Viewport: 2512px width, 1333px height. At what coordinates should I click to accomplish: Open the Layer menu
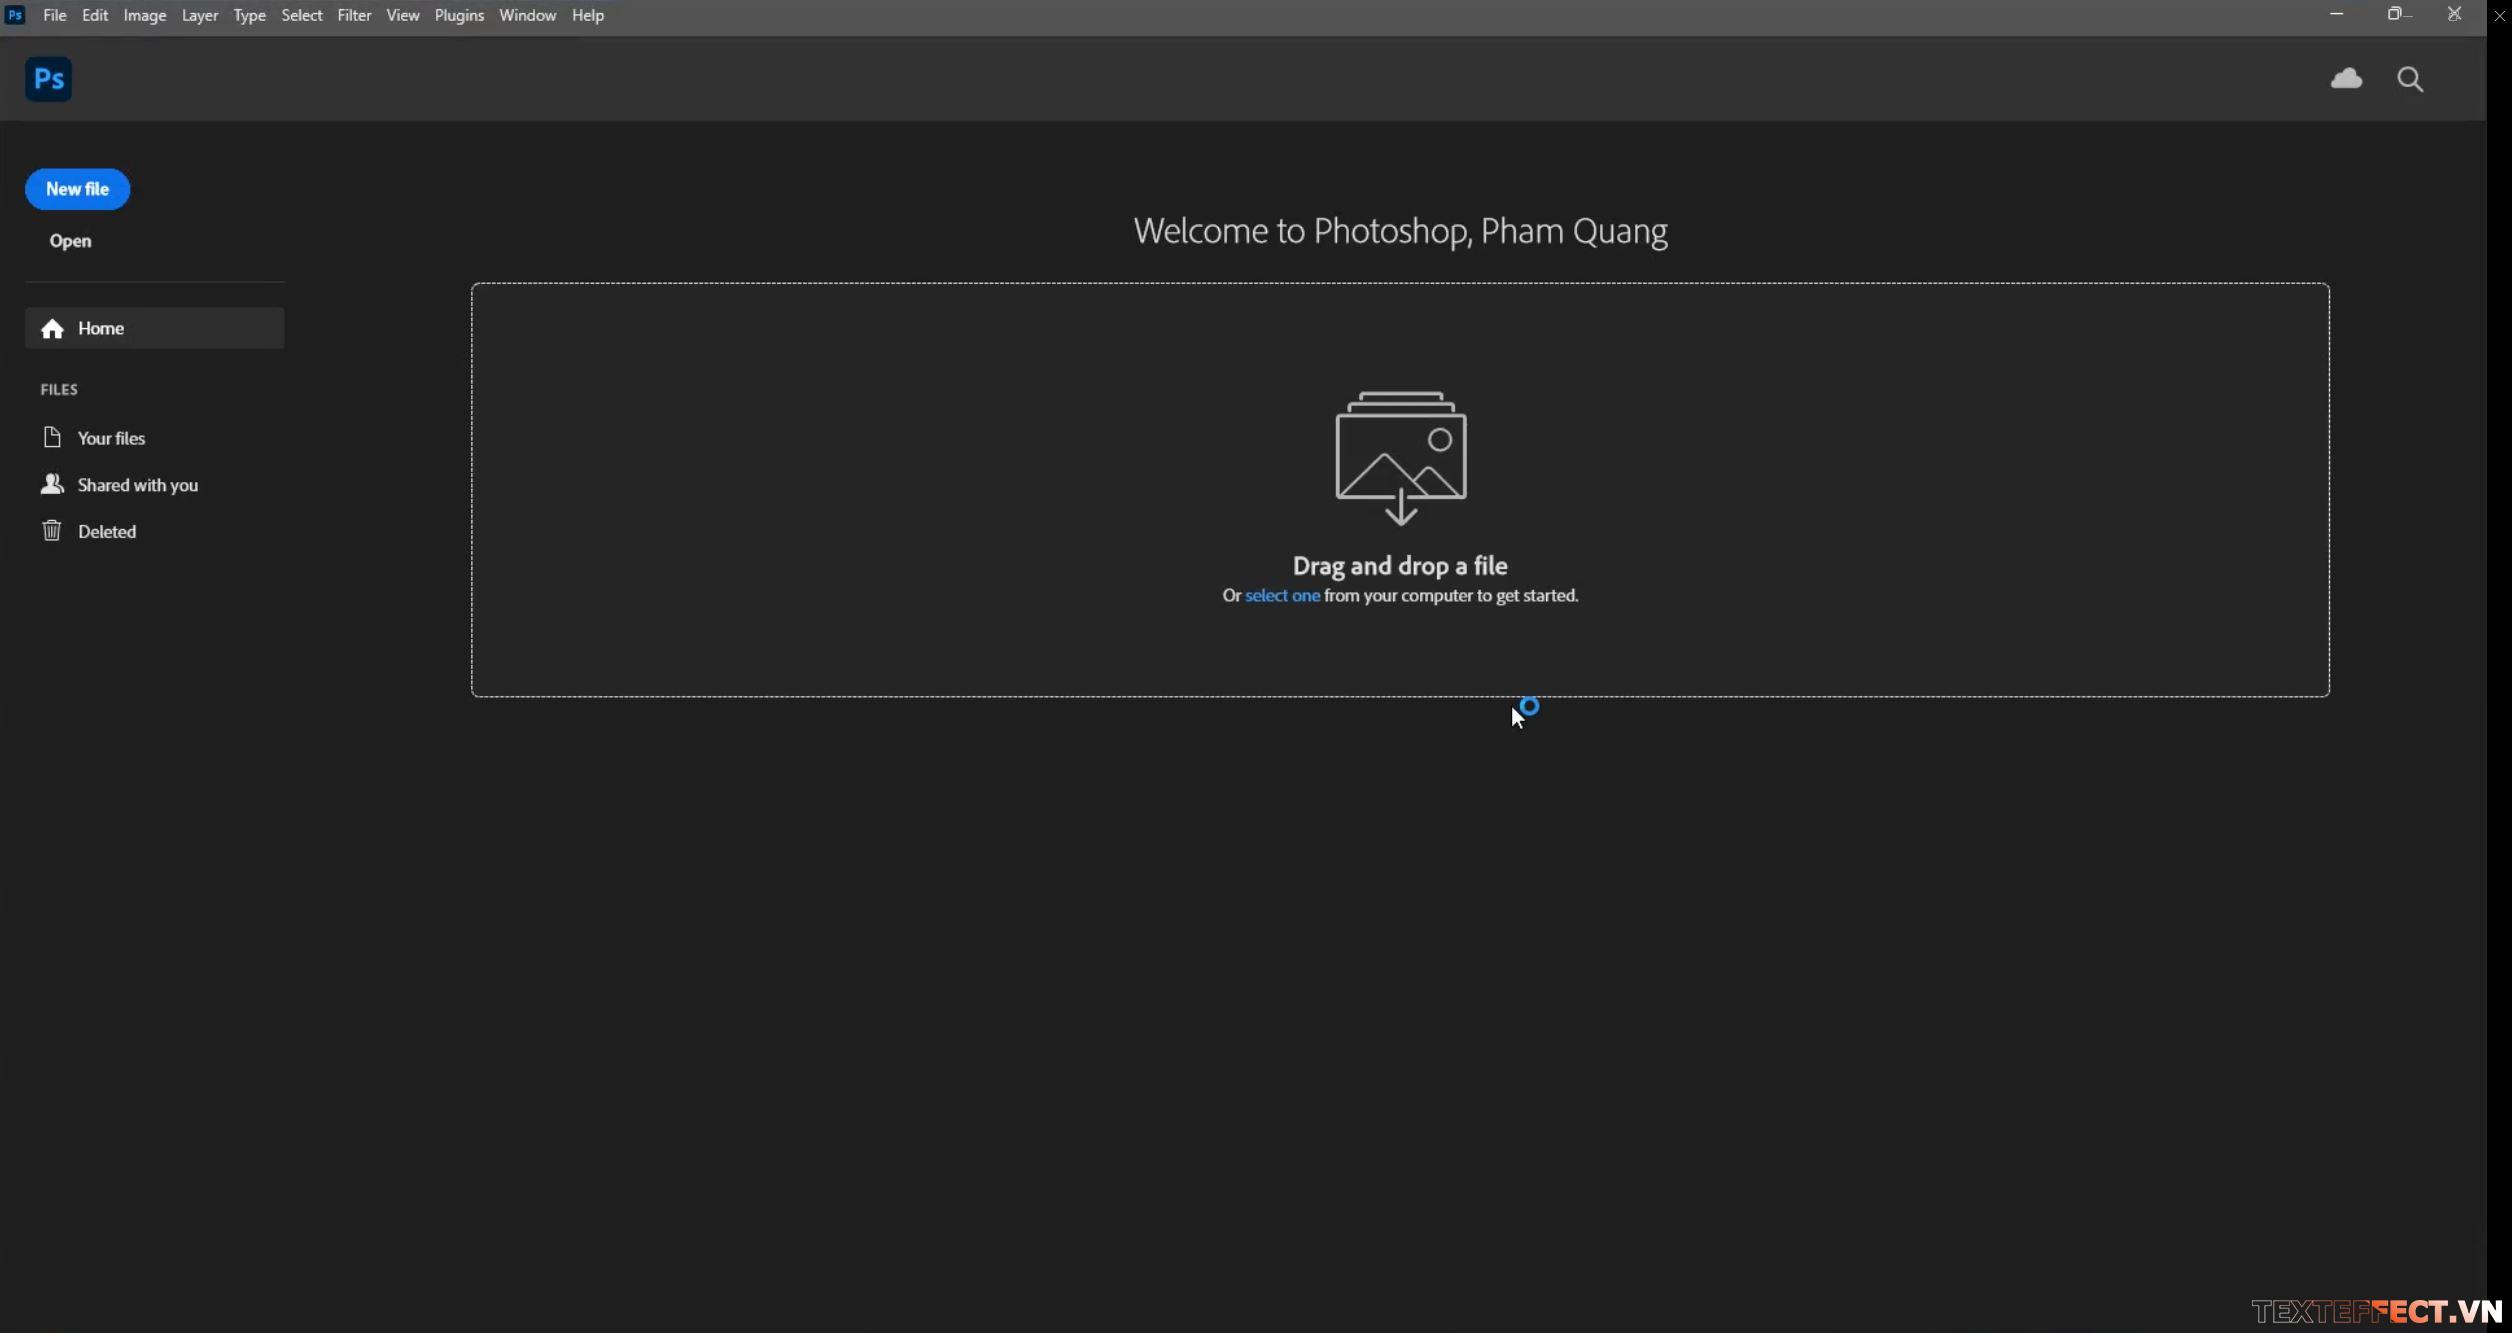click(200, 15)
